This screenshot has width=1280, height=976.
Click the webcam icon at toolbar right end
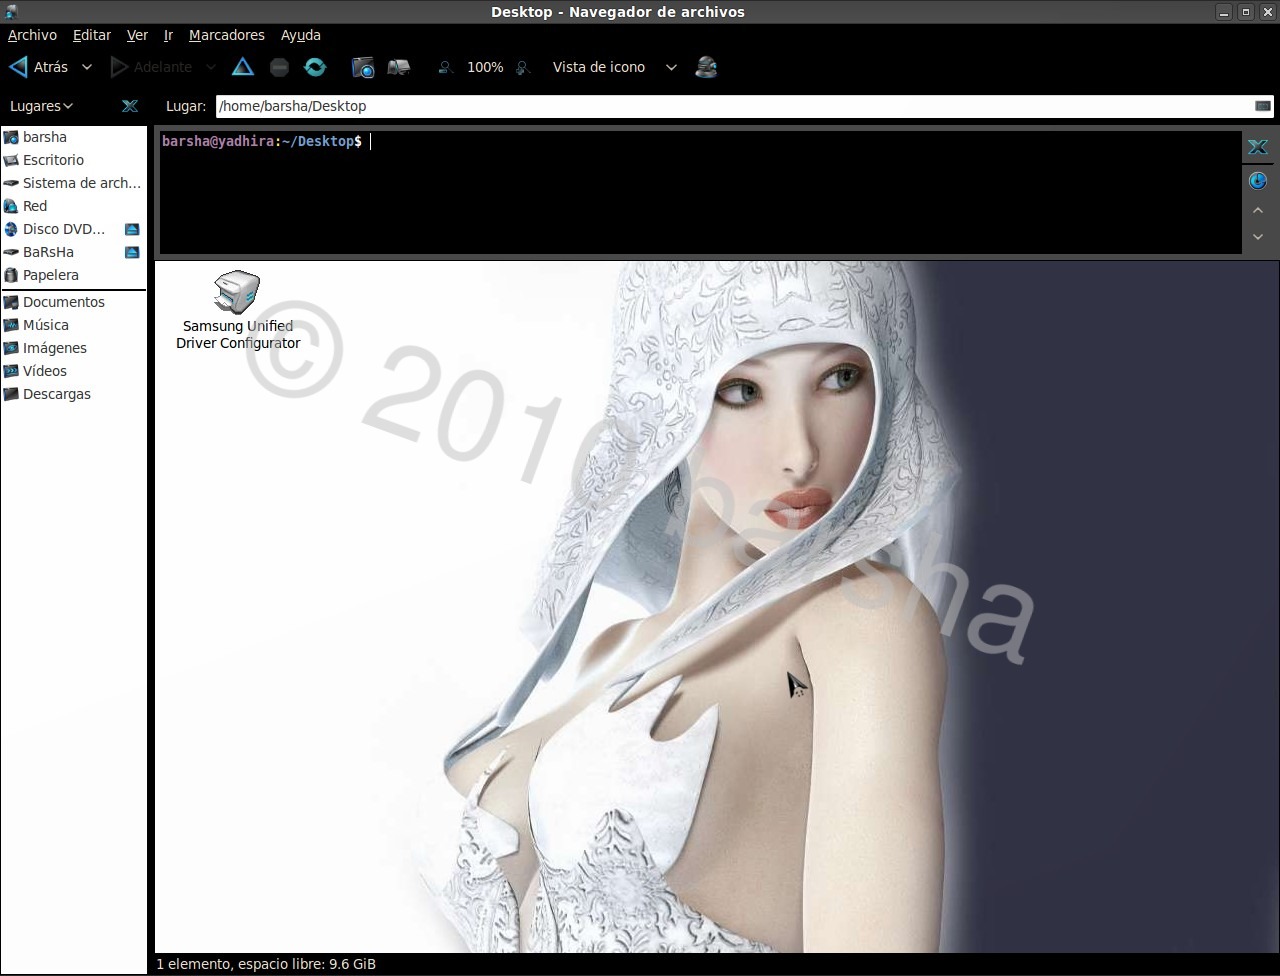(x=707, y=66)
